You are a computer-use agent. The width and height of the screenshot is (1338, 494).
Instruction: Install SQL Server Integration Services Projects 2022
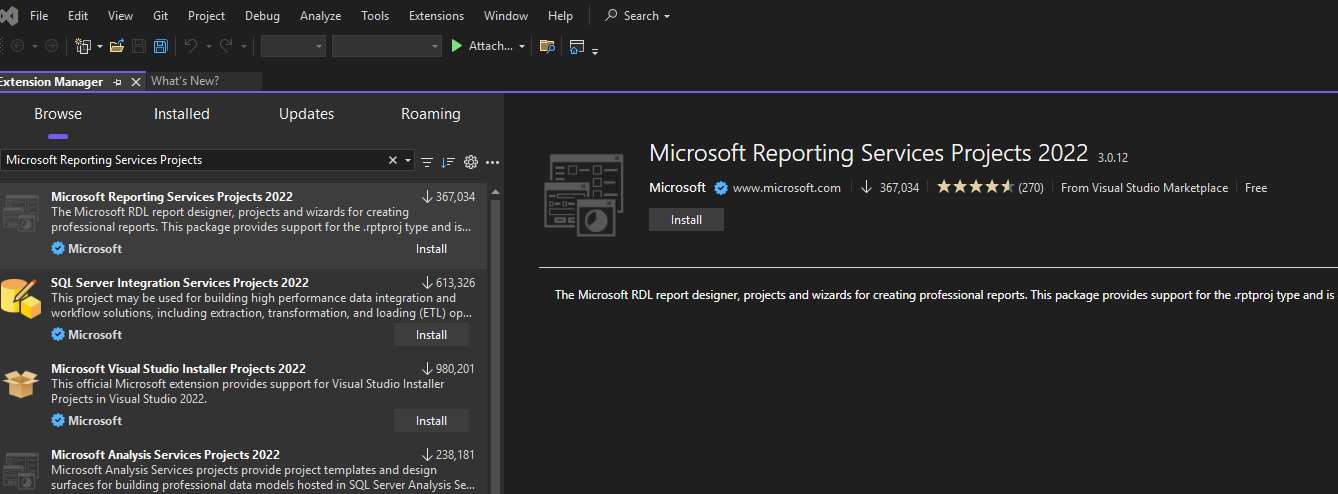(431, 335)
